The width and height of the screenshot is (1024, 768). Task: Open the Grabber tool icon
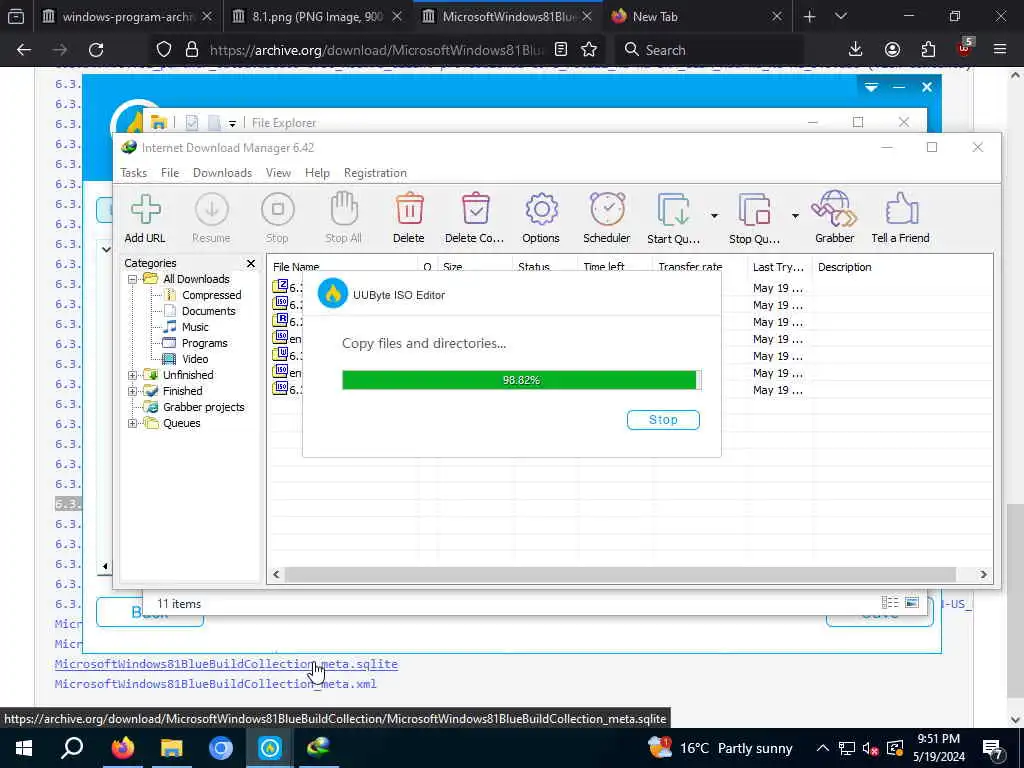coord(834,218)
